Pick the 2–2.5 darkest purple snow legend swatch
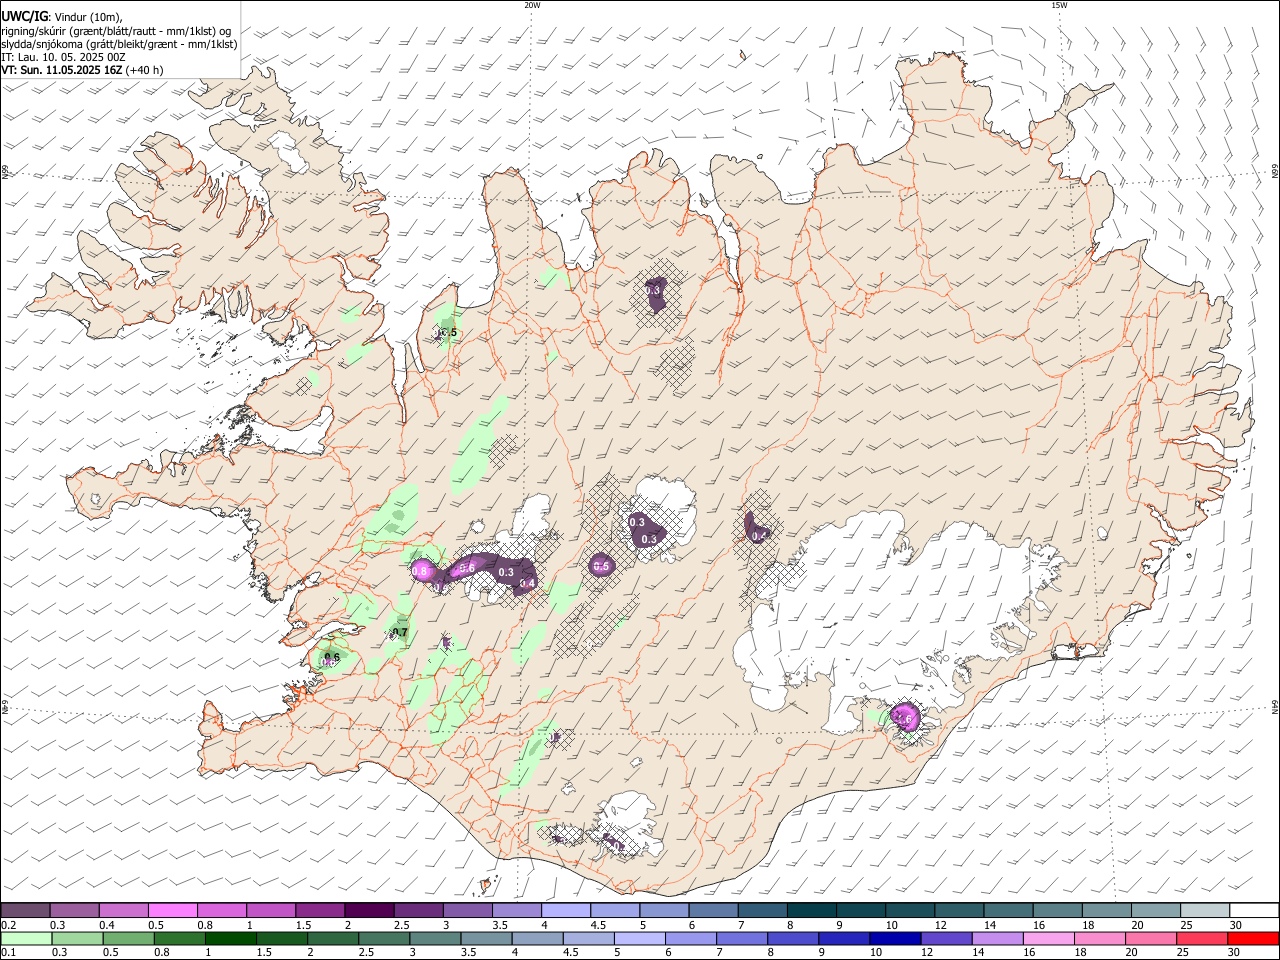This screenshot has width=1280, height=960. 368,910
